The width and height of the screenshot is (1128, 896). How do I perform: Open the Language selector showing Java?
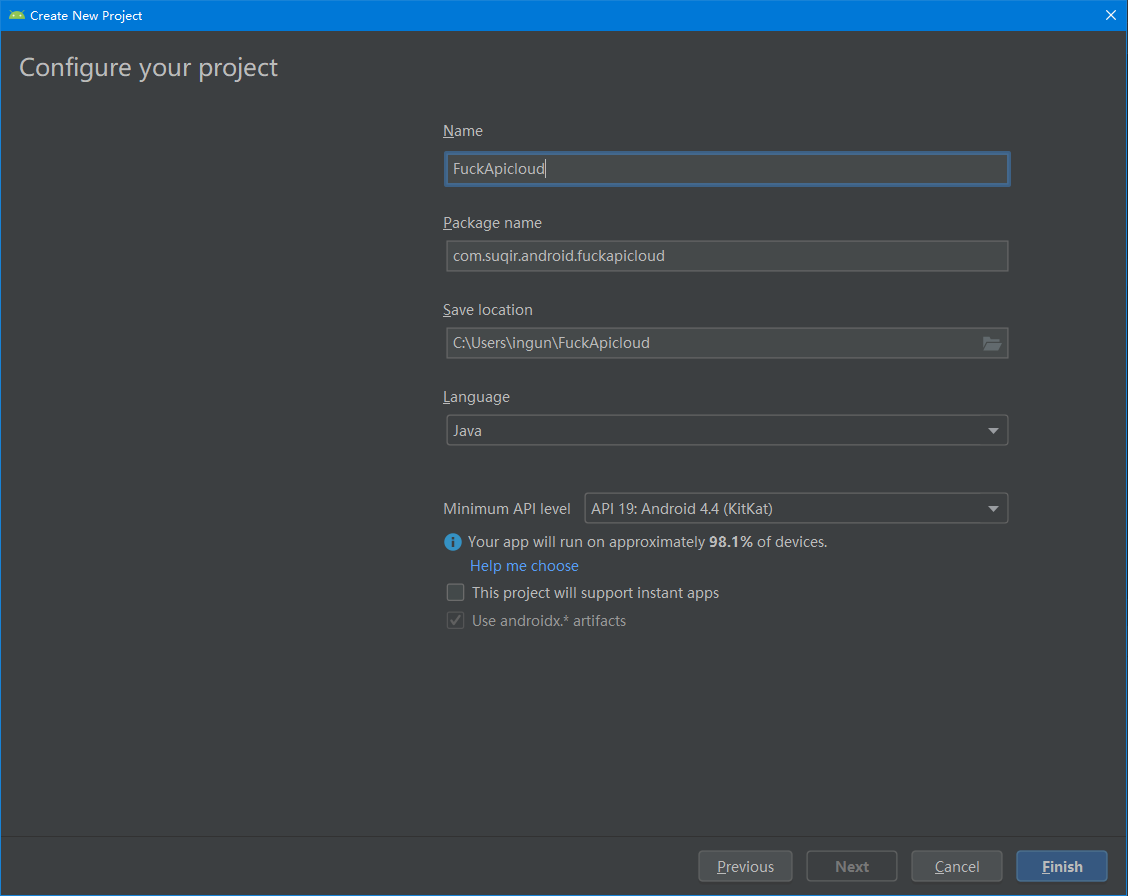727,430
